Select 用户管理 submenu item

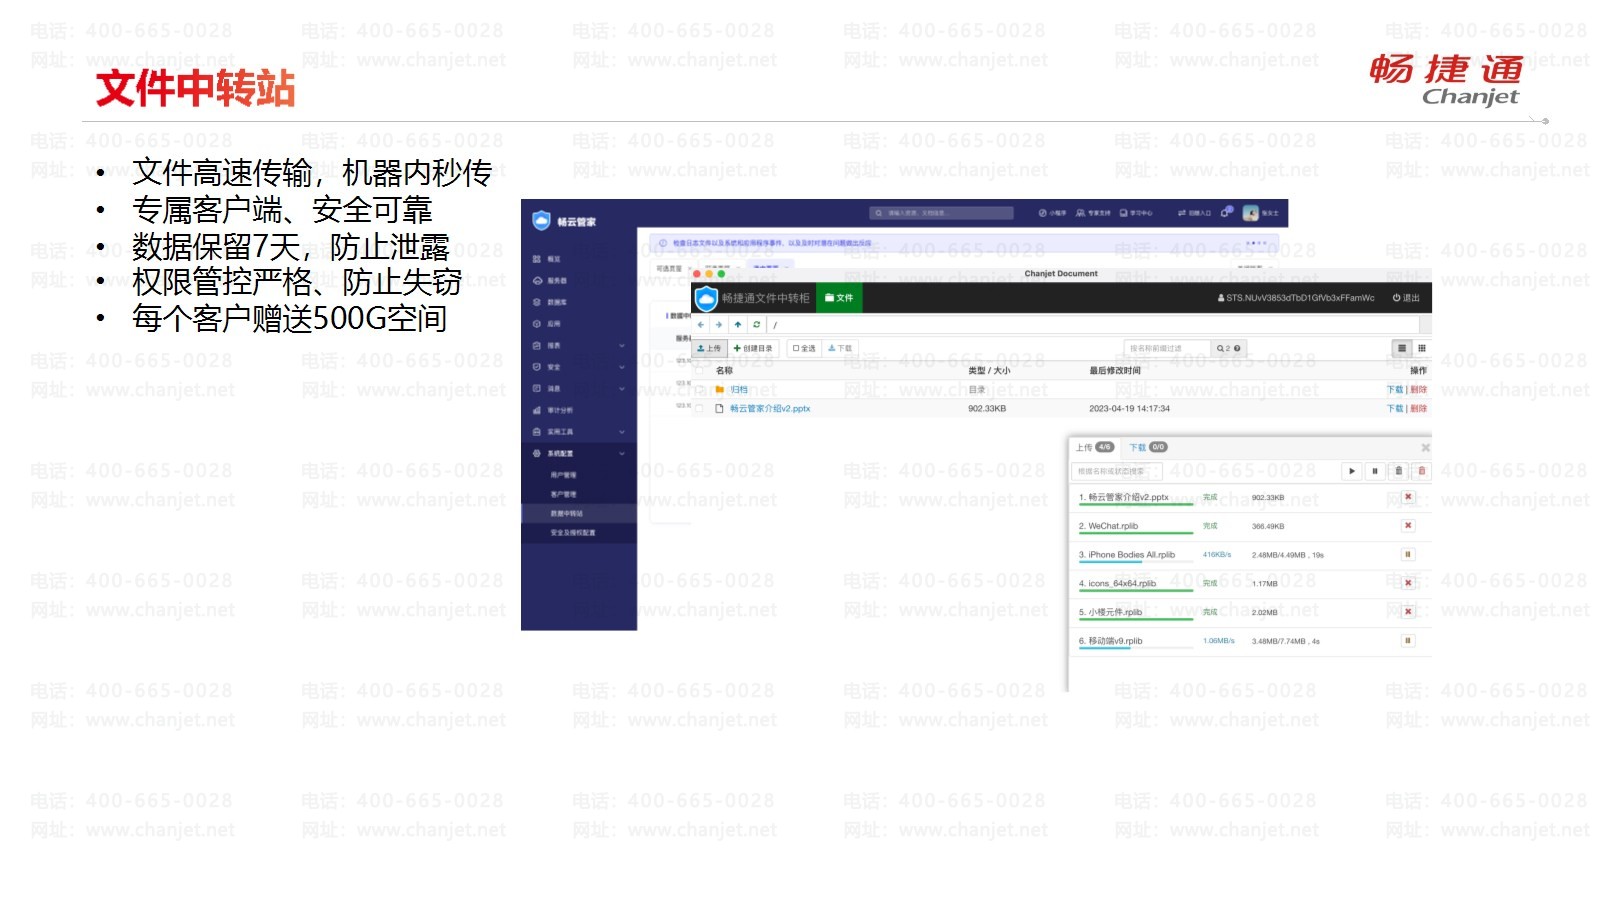(563, 475)
